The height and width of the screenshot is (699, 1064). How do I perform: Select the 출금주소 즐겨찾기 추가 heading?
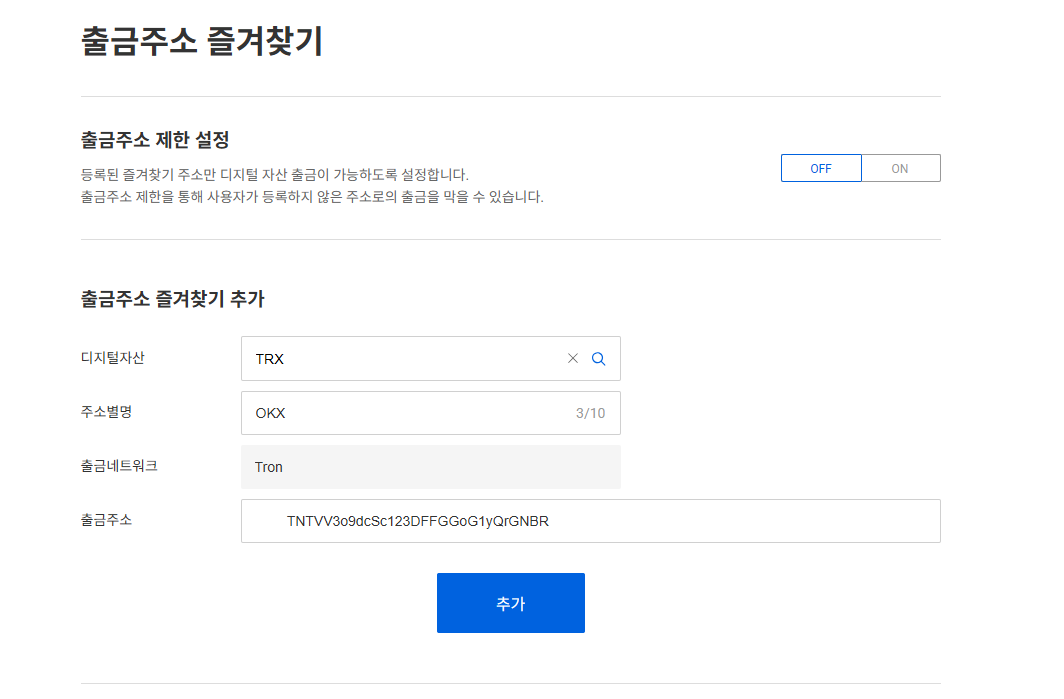point(172,299)
